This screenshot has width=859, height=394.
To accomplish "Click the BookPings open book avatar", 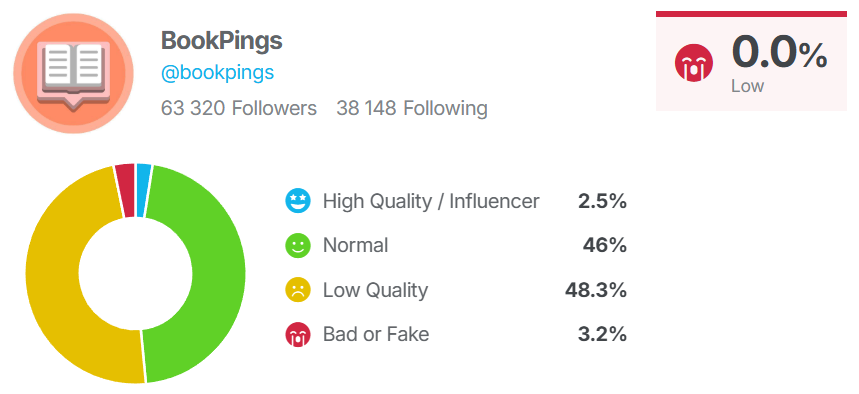I will click(73, 73).
